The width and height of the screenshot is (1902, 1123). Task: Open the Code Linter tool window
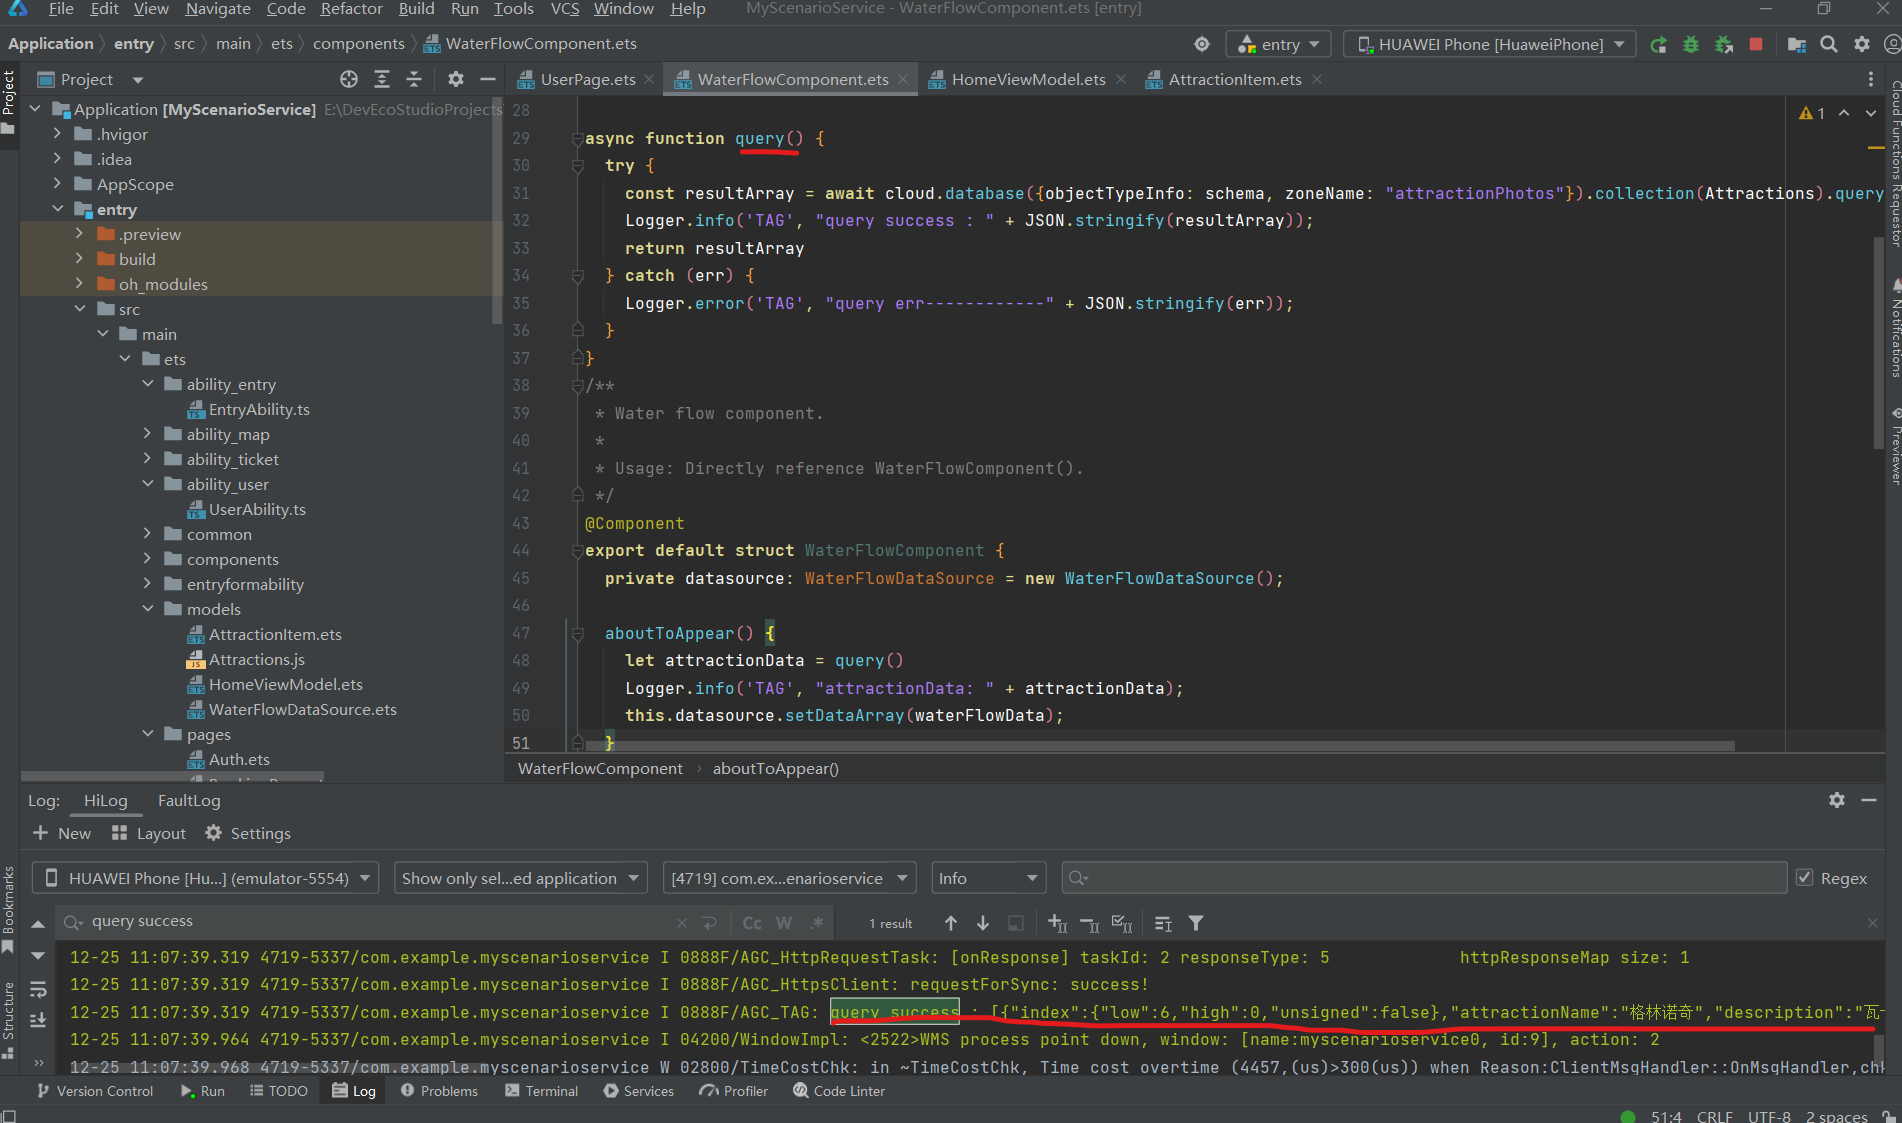(x=839, y=1091)
